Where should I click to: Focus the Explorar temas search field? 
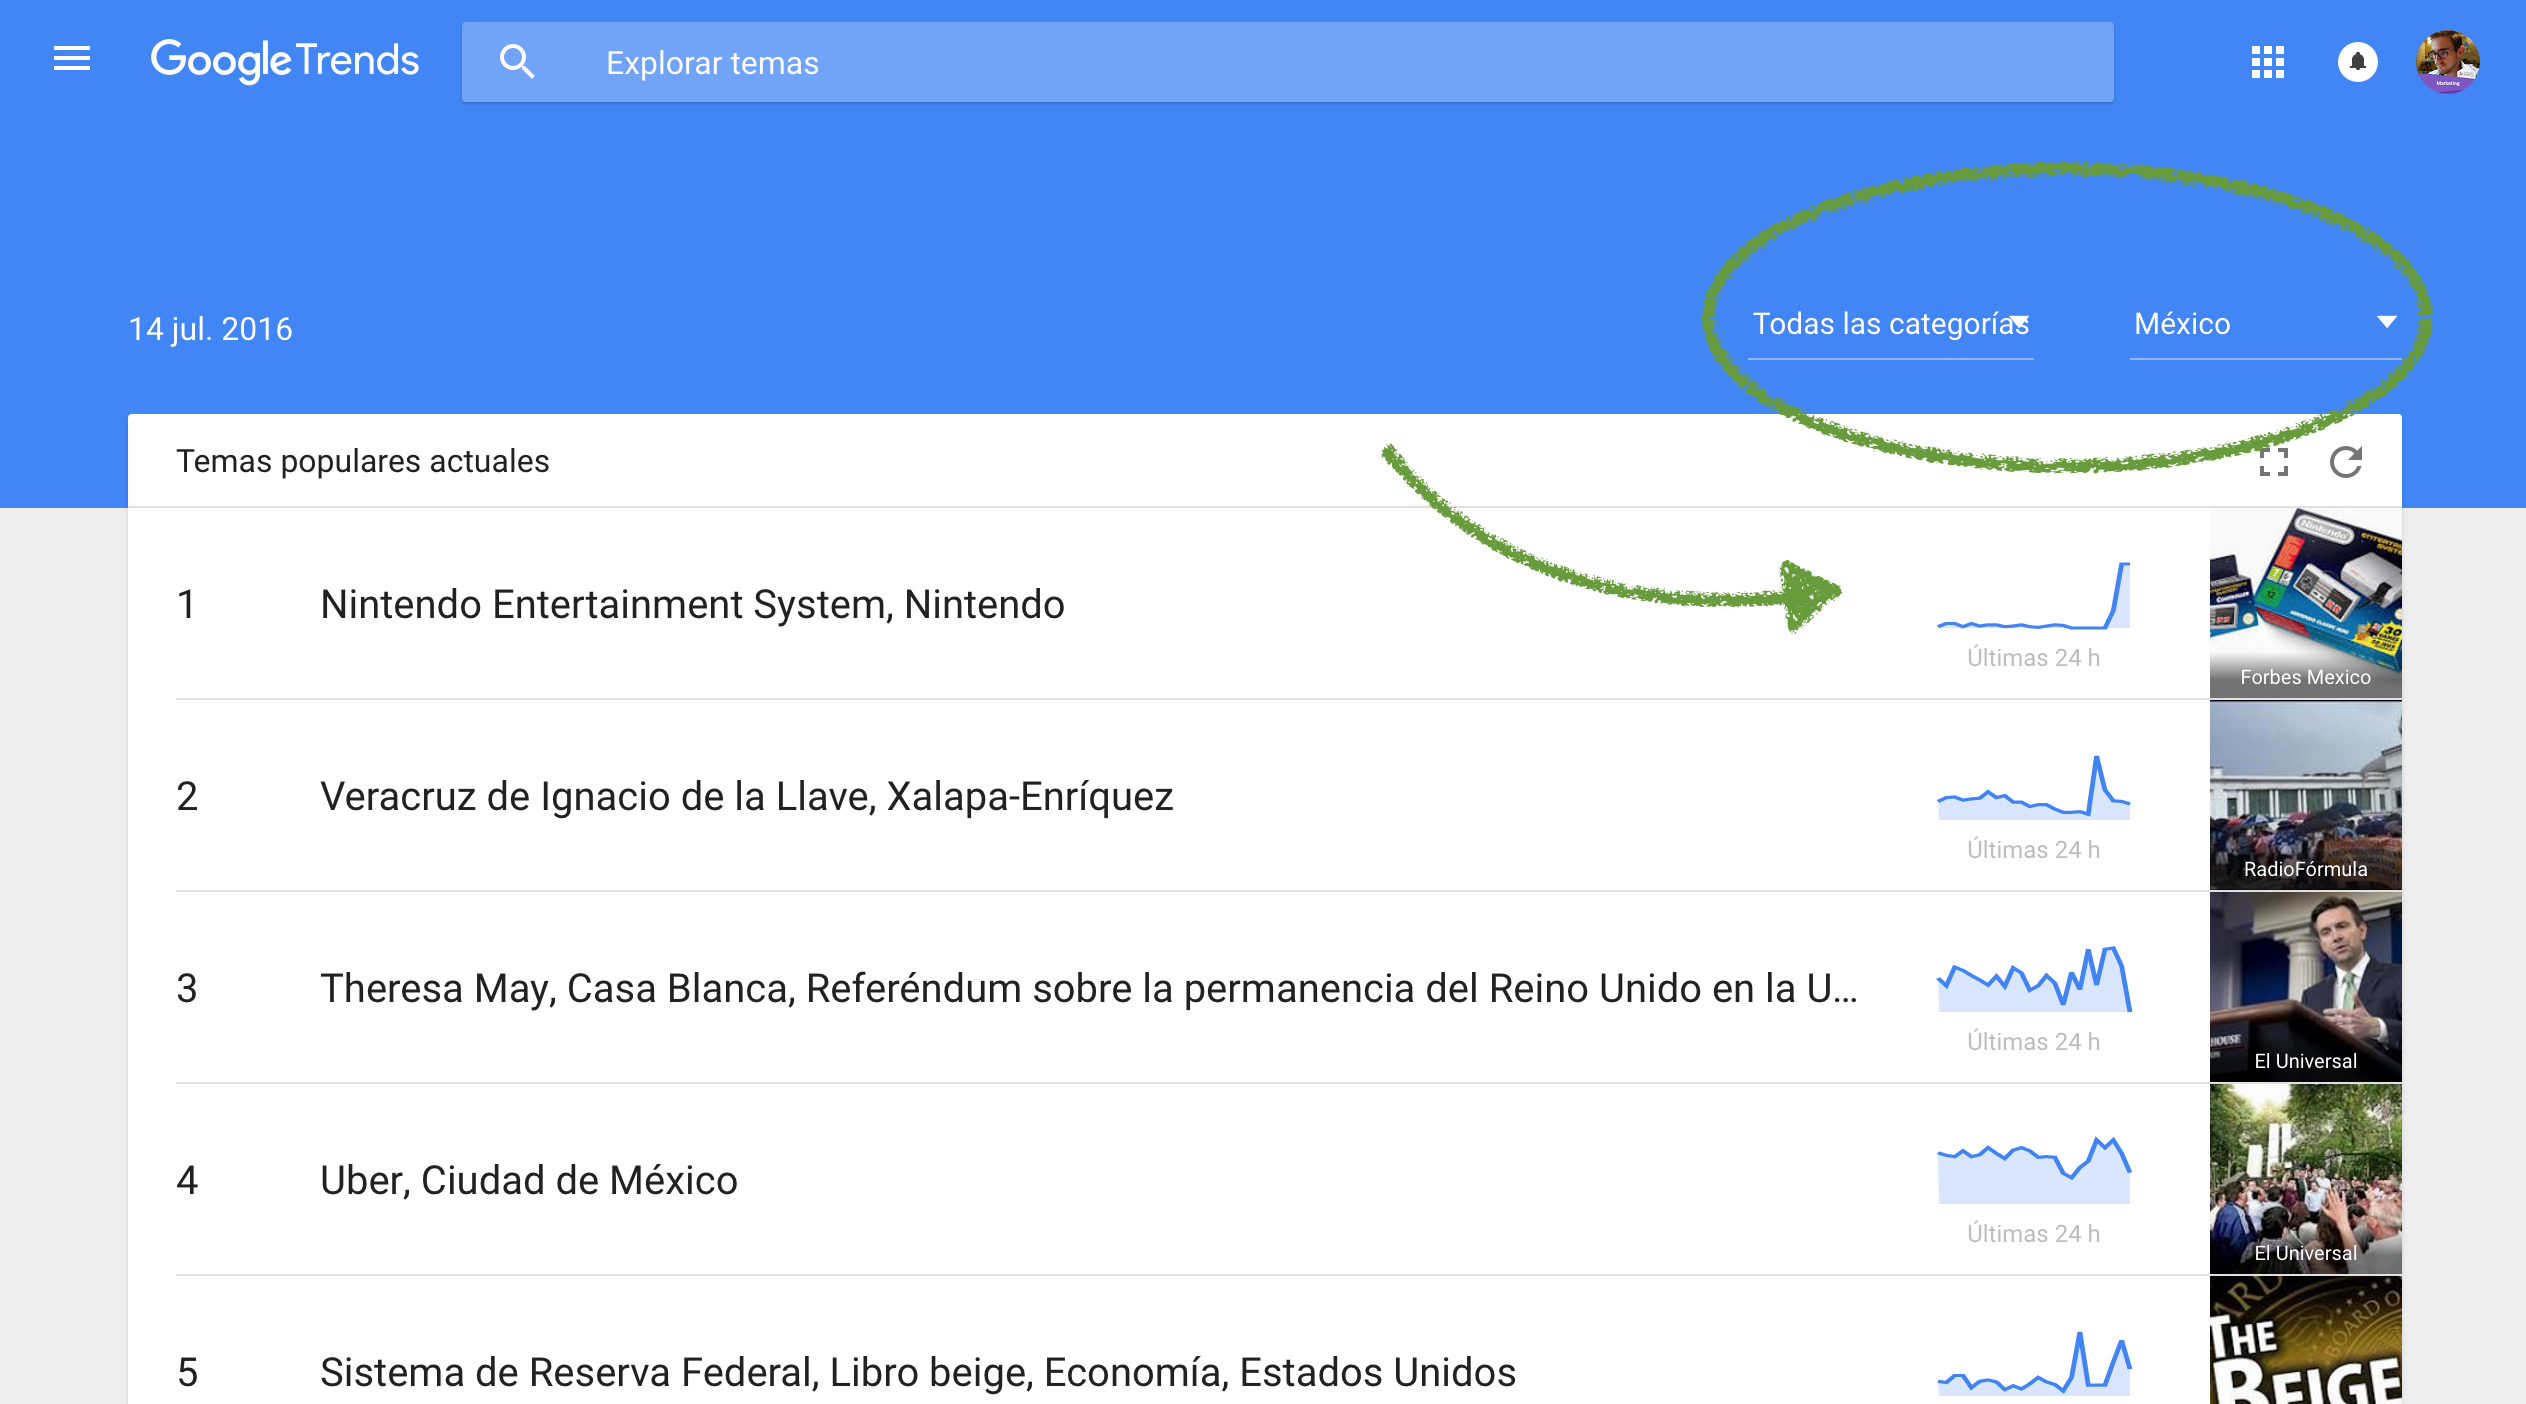pyautogui.click(x=1288, y=62)
